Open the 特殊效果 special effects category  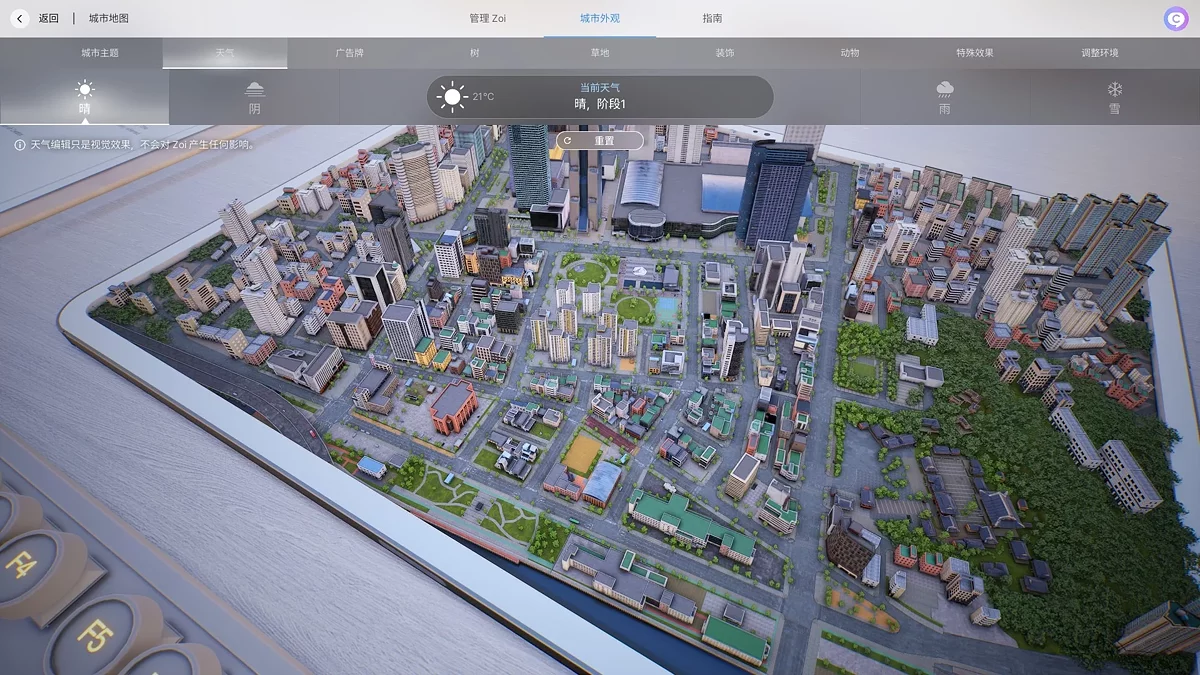click(975, 53)
